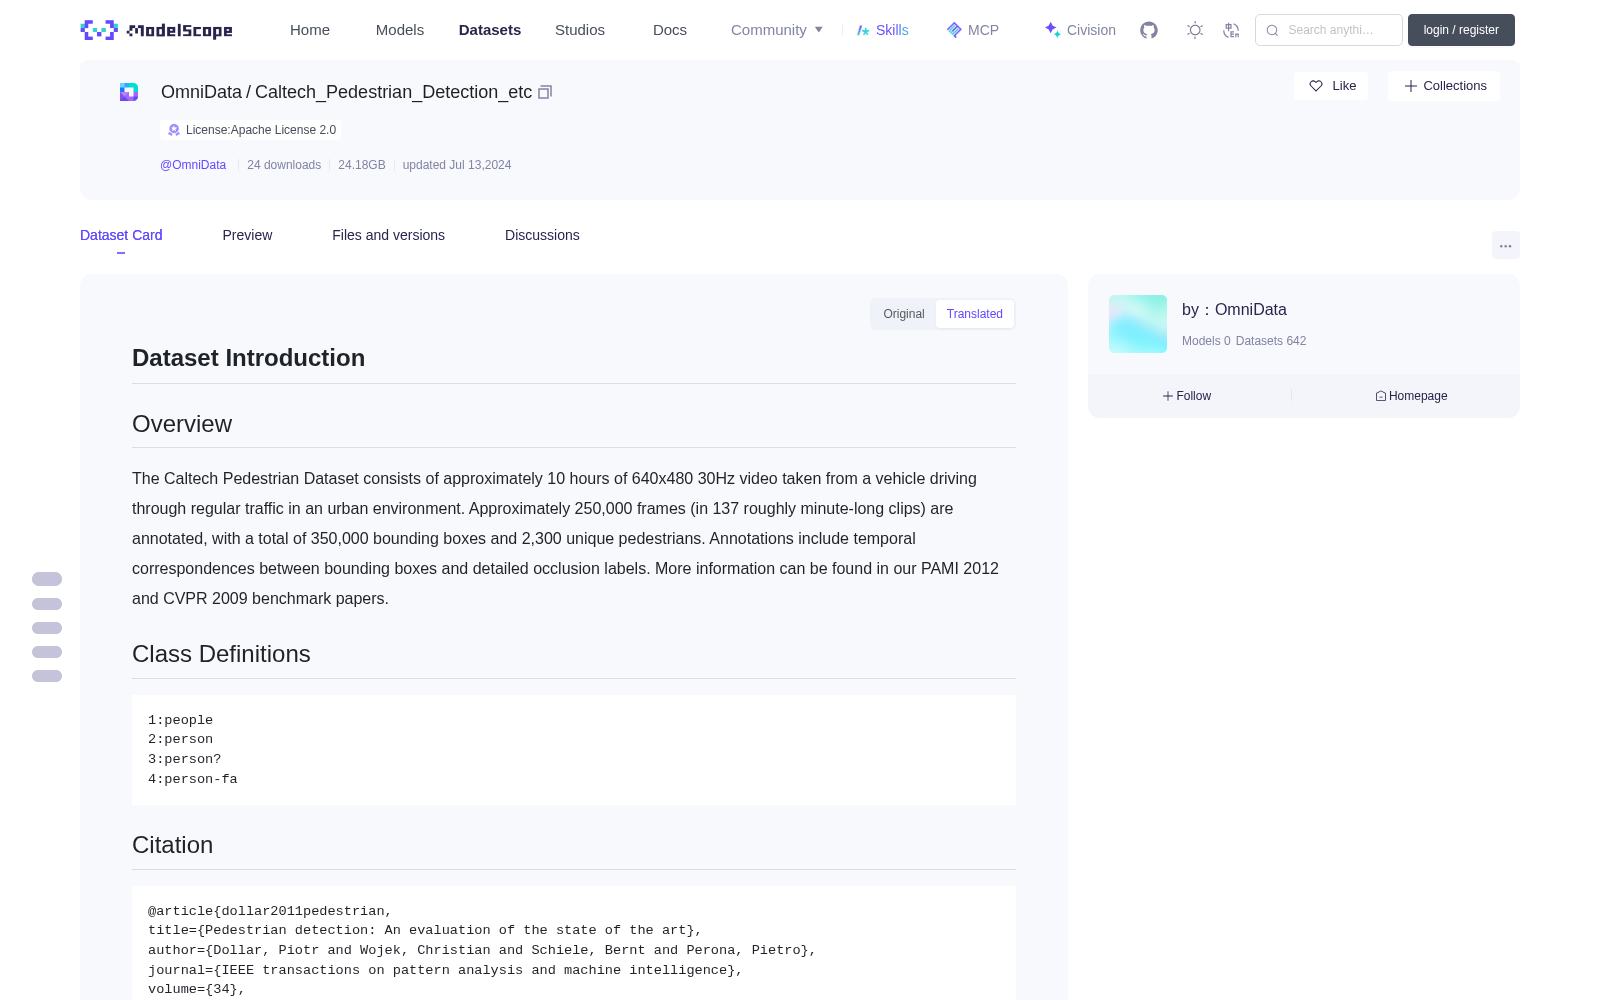Open the Docs nav item

[x=670, y=30]
